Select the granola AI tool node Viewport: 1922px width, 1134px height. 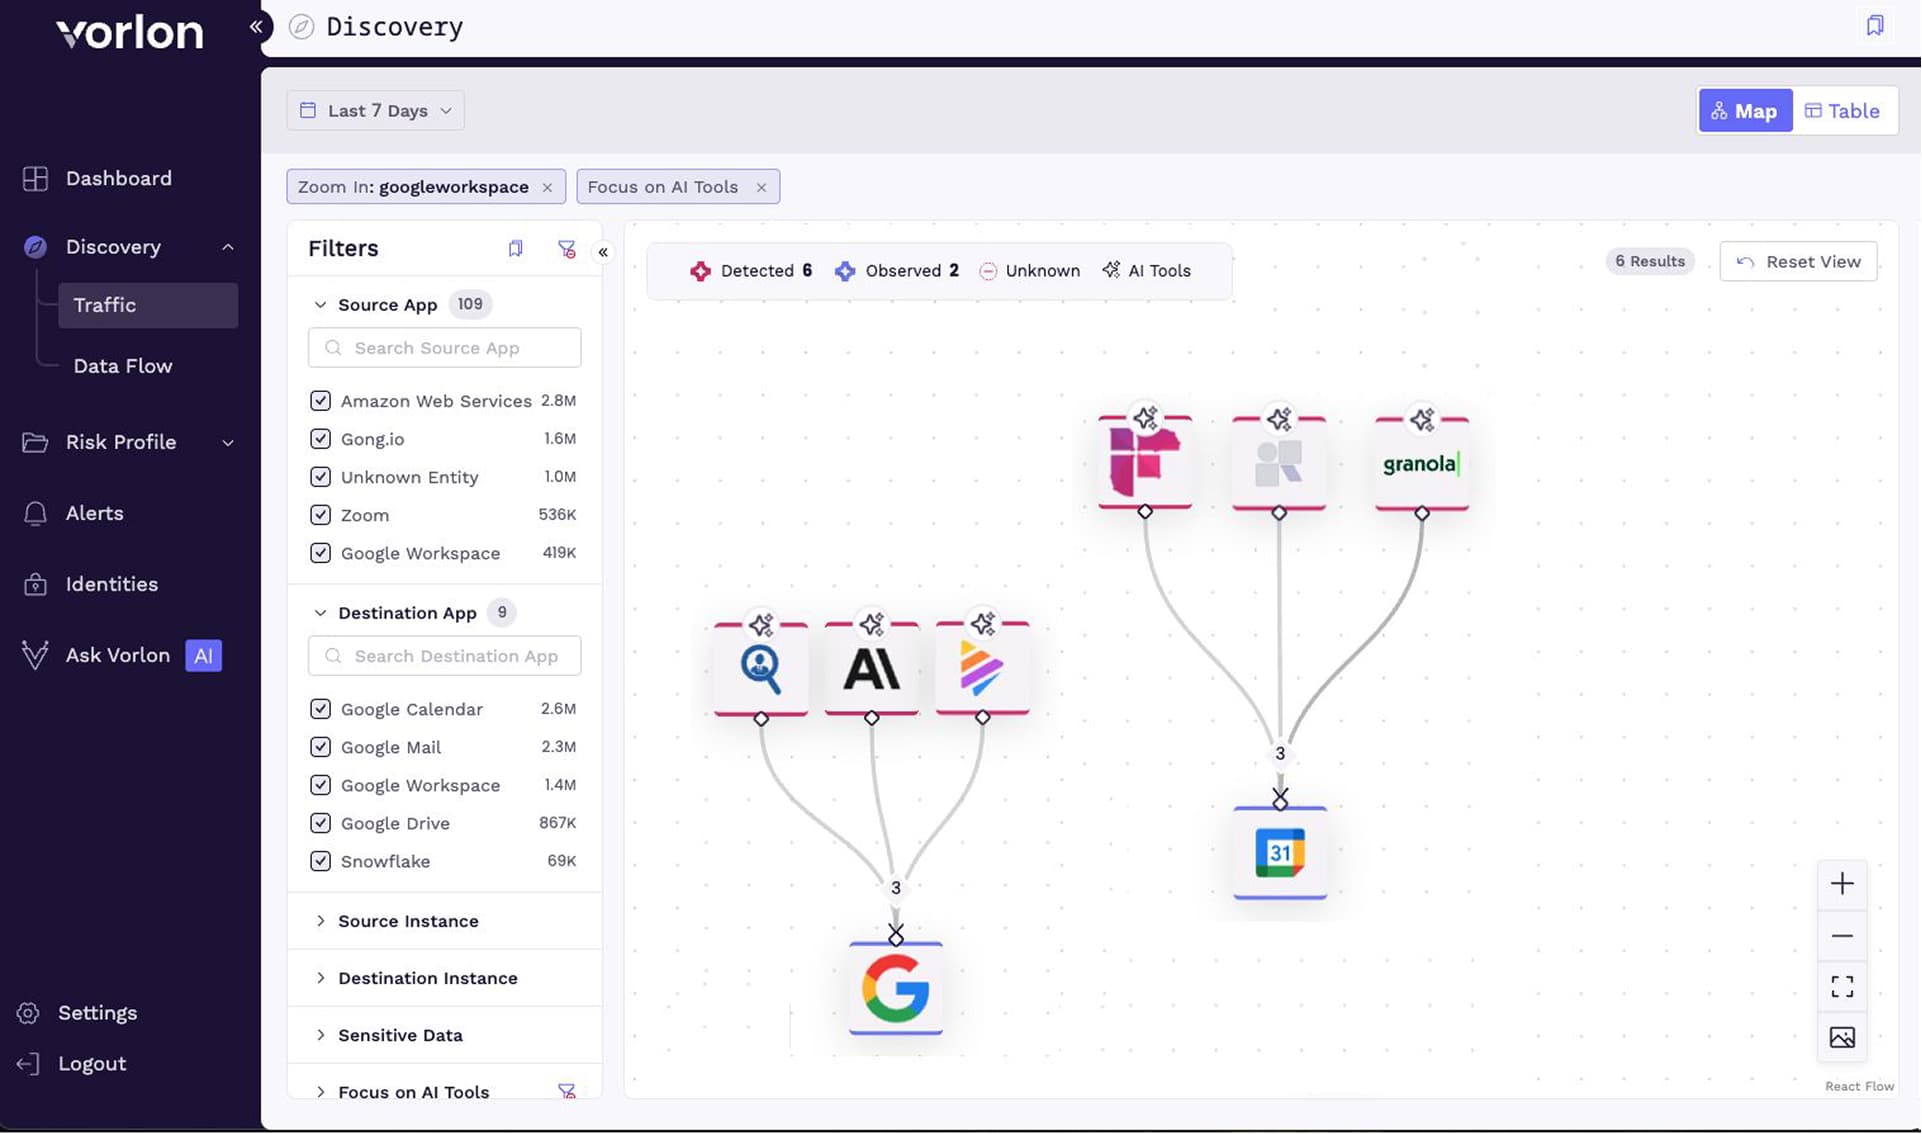click(1421, 464)
